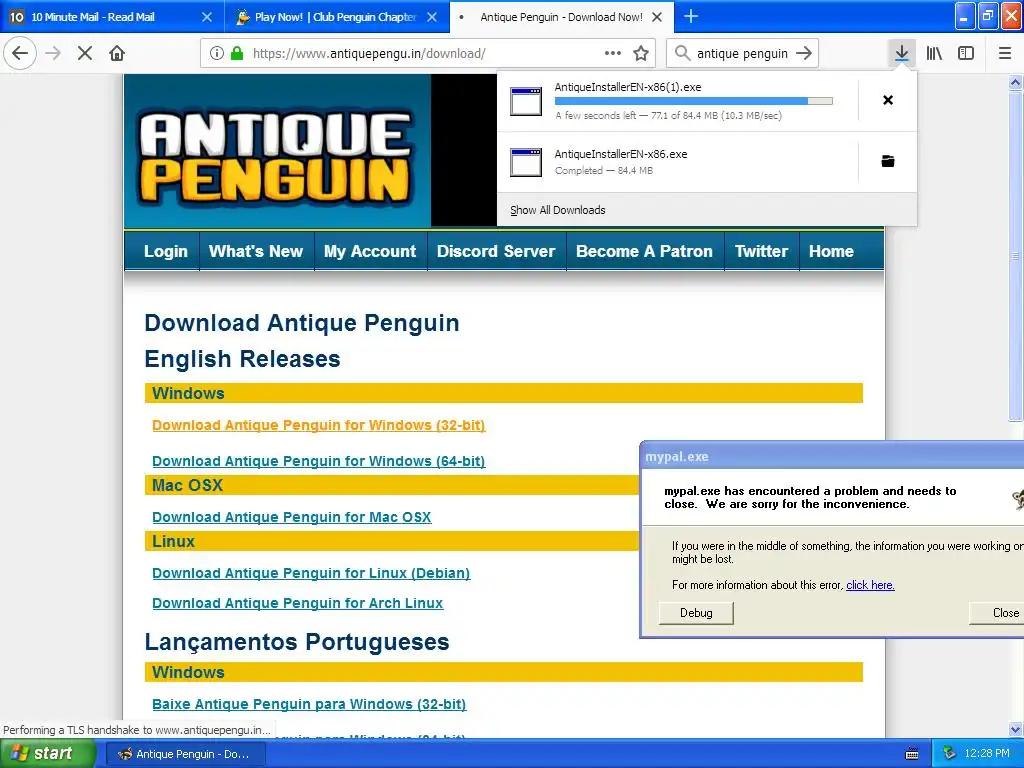Open the hamburger application menu
The width and height of the screenshot is (1024, 768).
pyautogui.click(x=1005, y=53)
